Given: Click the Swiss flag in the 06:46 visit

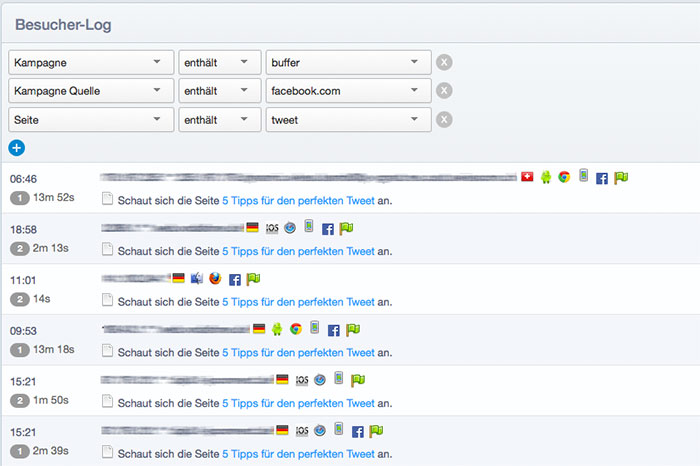Looking at the screenshot, I should click(x=527, y=177).
